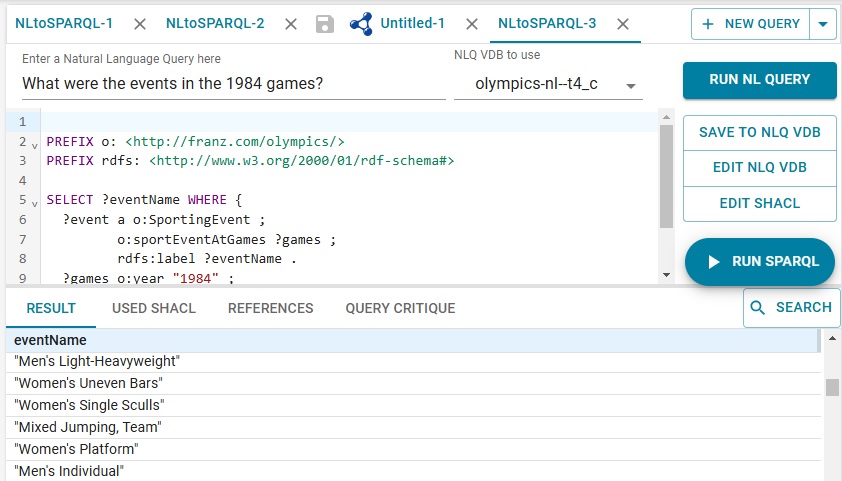Click the graph icon beside Untitled-1
842x481 pixels.
(361, 24)
